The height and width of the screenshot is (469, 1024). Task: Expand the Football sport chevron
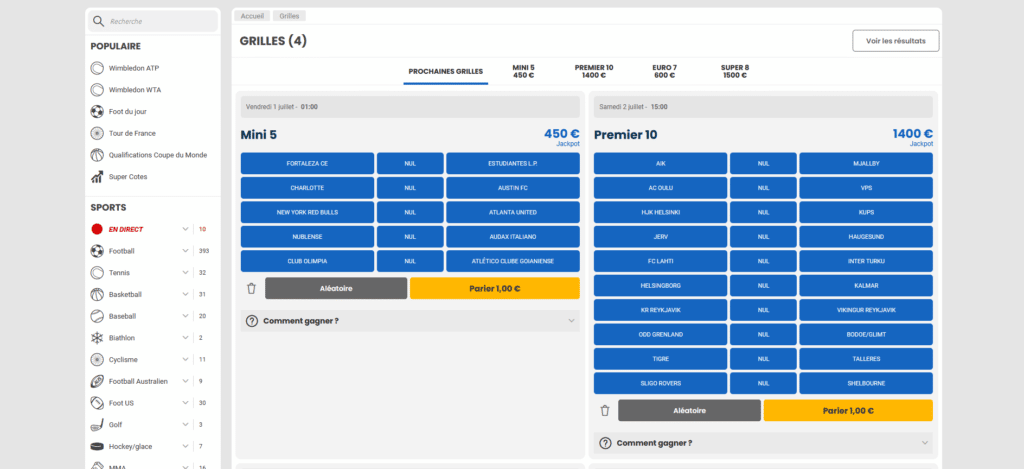tap(185, 251)
